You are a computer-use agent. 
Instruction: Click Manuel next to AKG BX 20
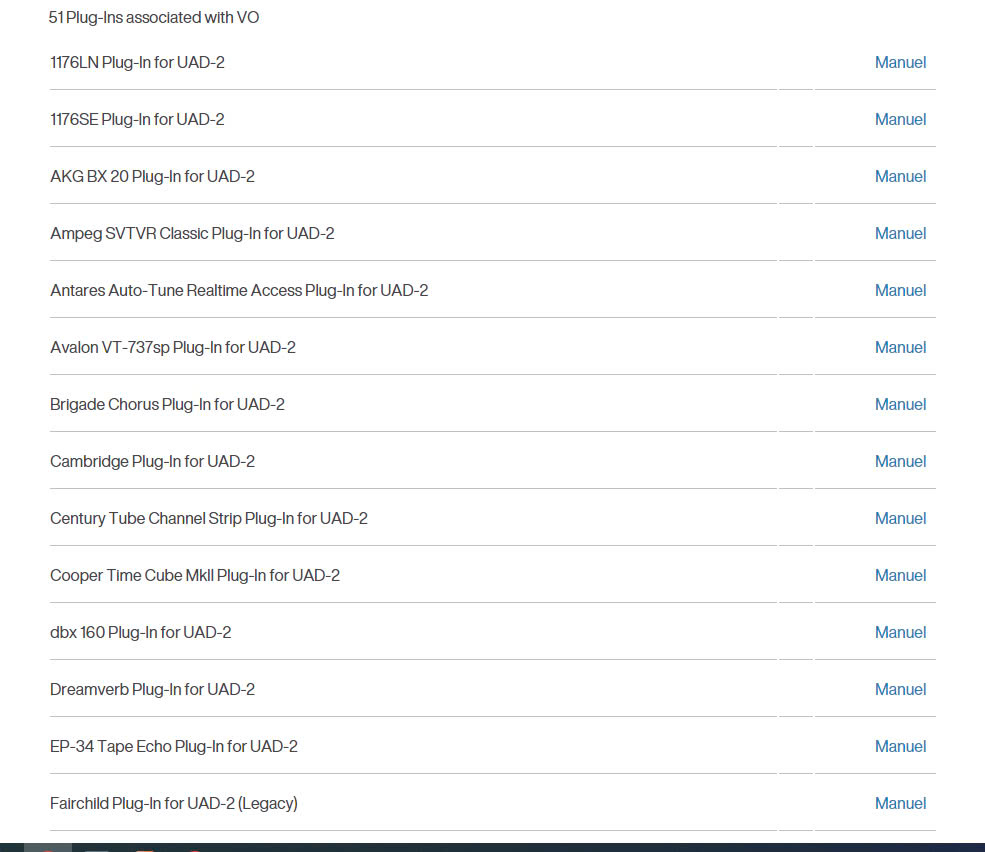[x=900, y=176]
